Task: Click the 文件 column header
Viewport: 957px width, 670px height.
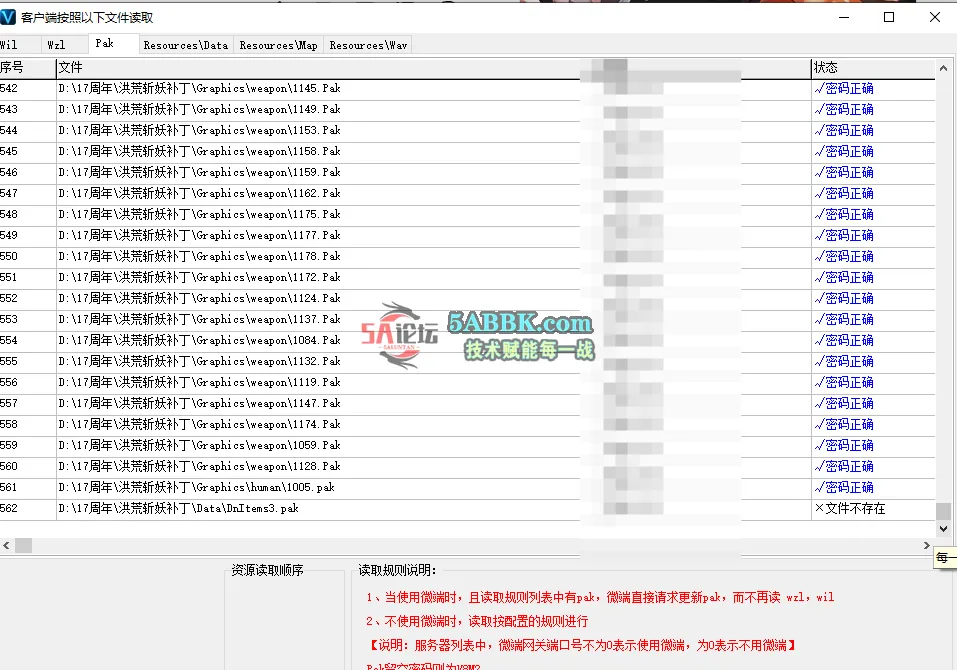Action: 433,68
